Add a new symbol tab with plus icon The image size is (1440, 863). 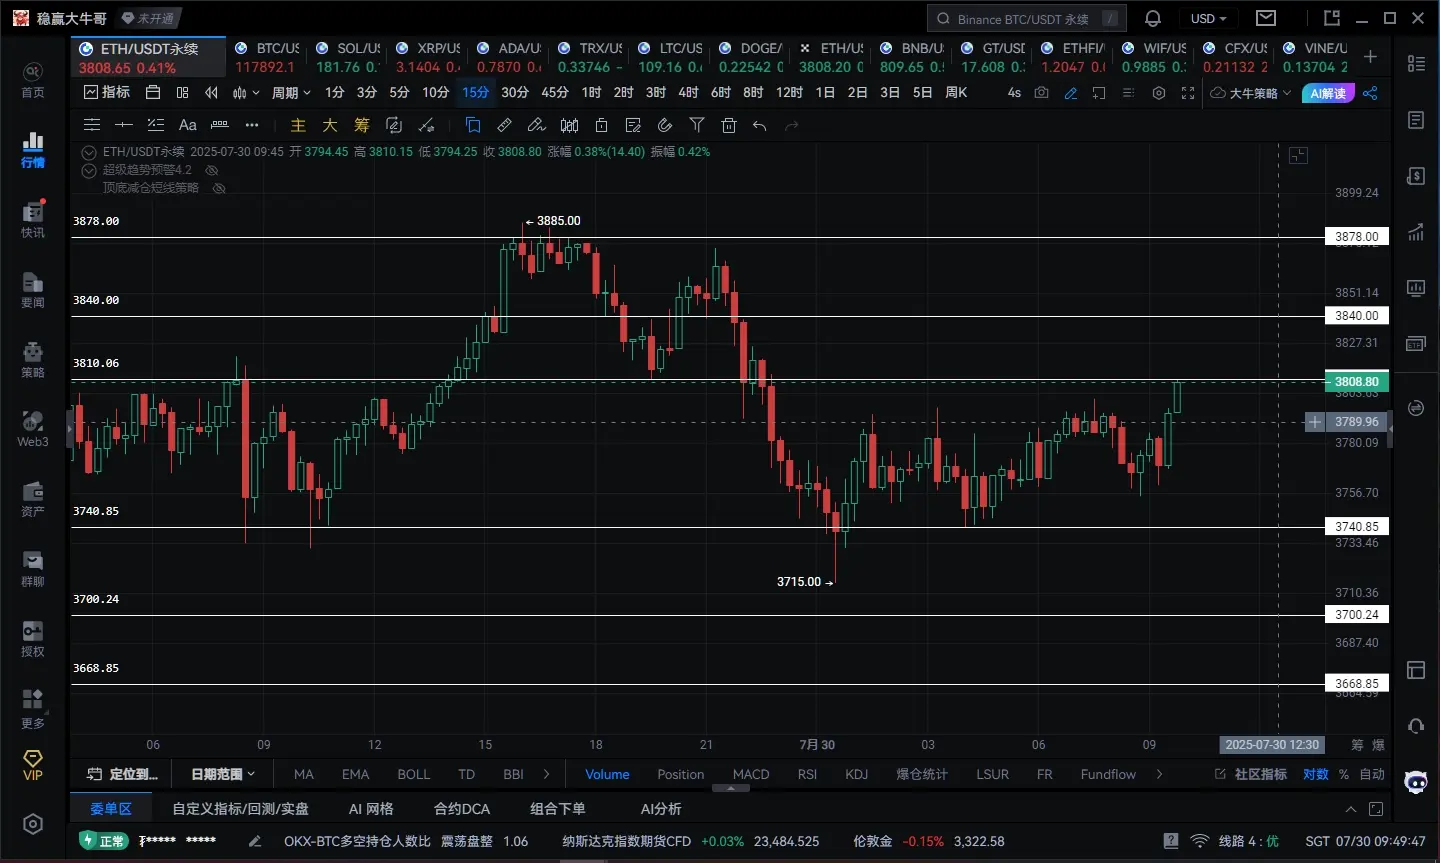coord(1370,57)
